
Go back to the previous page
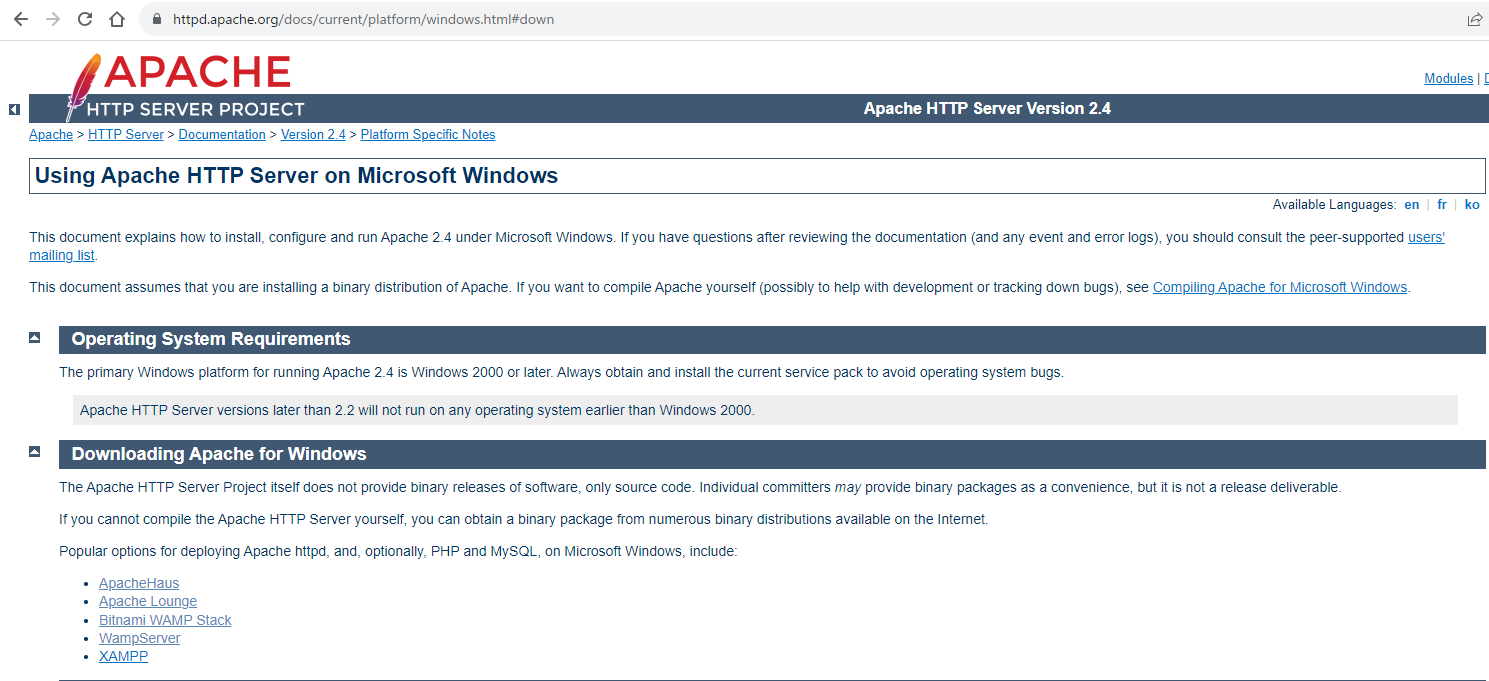pyautogui.click(x=21, y=19)
